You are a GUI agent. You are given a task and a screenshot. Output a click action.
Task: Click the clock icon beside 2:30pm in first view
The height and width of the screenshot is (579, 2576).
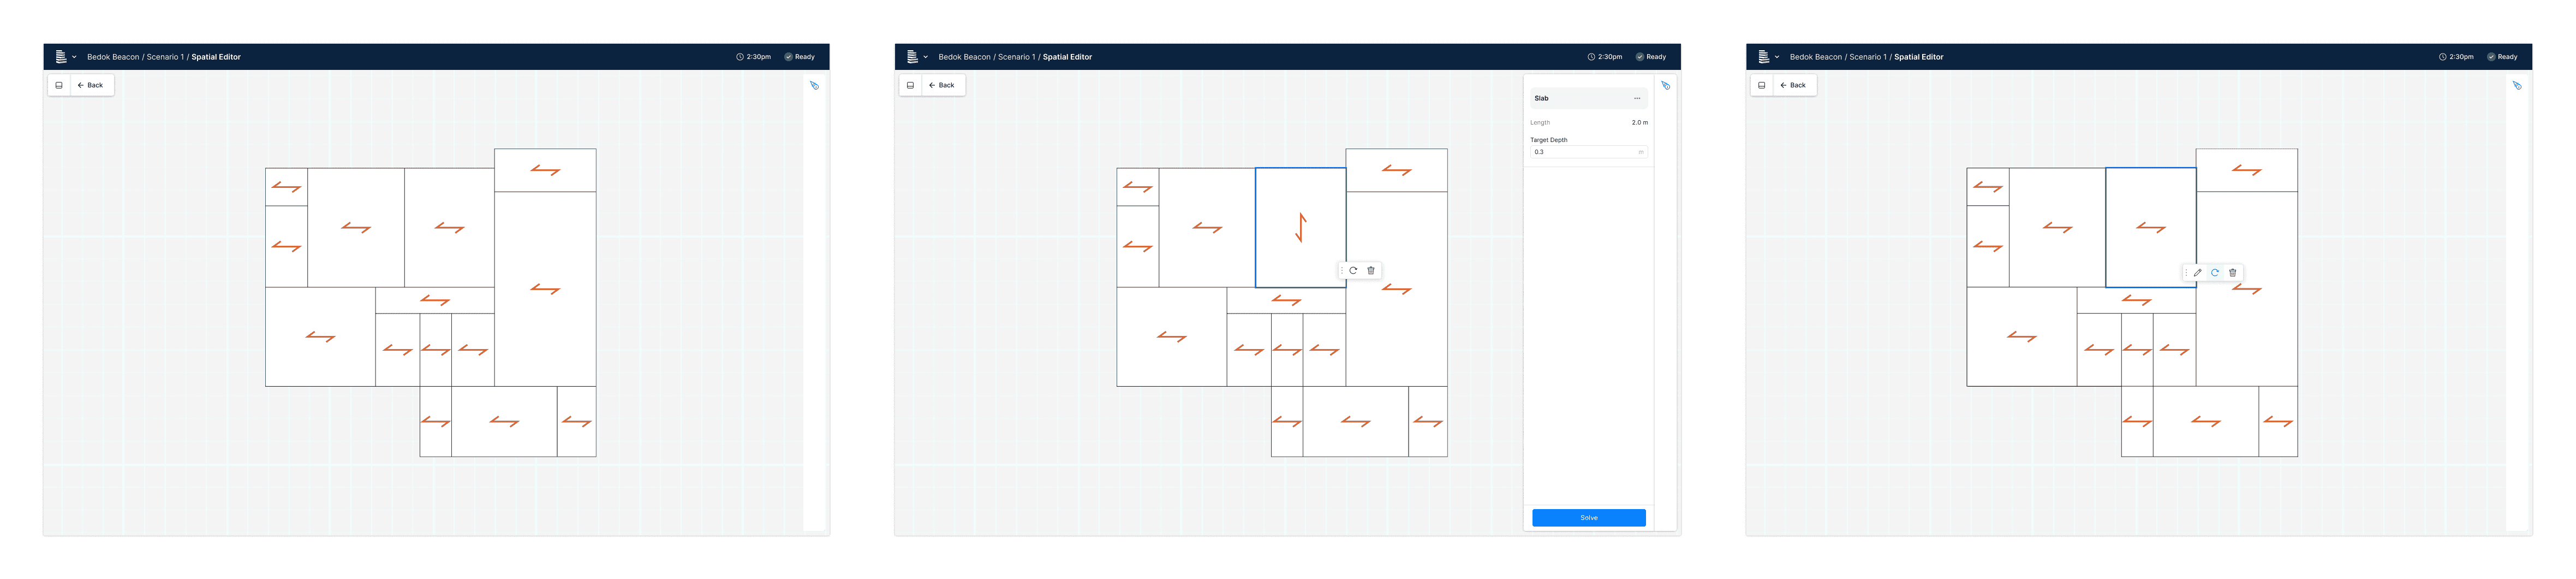tap(740, 57)
